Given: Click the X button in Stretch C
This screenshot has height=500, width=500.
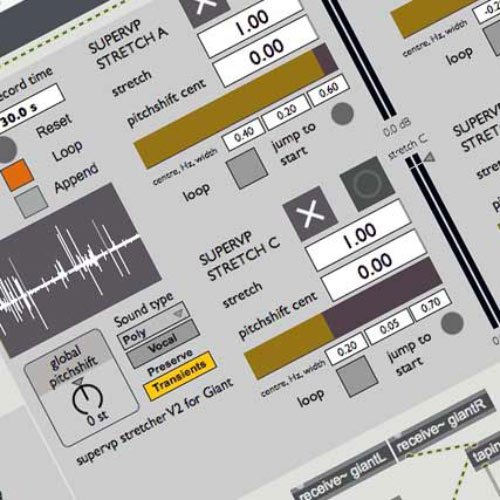Looking at the screenshot, I should pyautogui.click(x=310, y=213).
